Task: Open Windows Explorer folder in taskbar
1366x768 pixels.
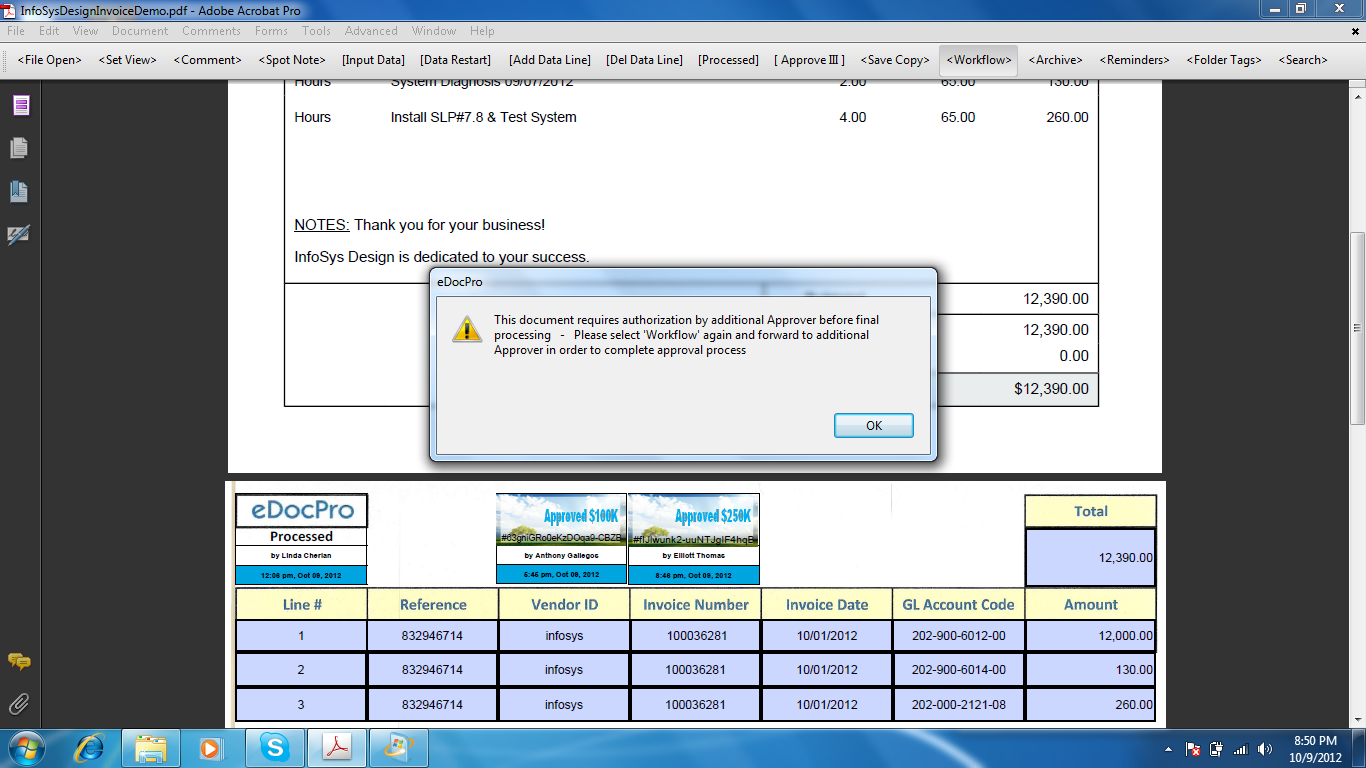Action: 151,748
